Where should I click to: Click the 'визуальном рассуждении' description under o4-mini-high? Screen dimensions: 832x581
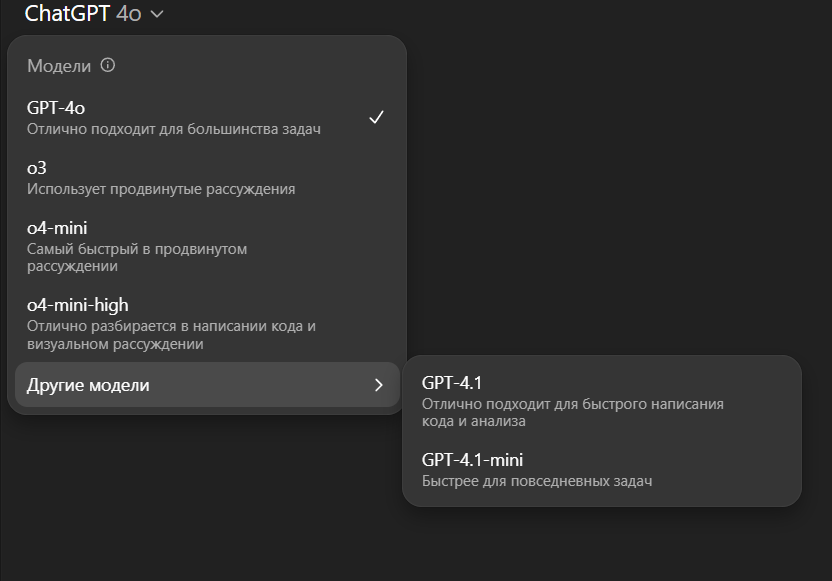pyautogui.click(x=115, y=345)
